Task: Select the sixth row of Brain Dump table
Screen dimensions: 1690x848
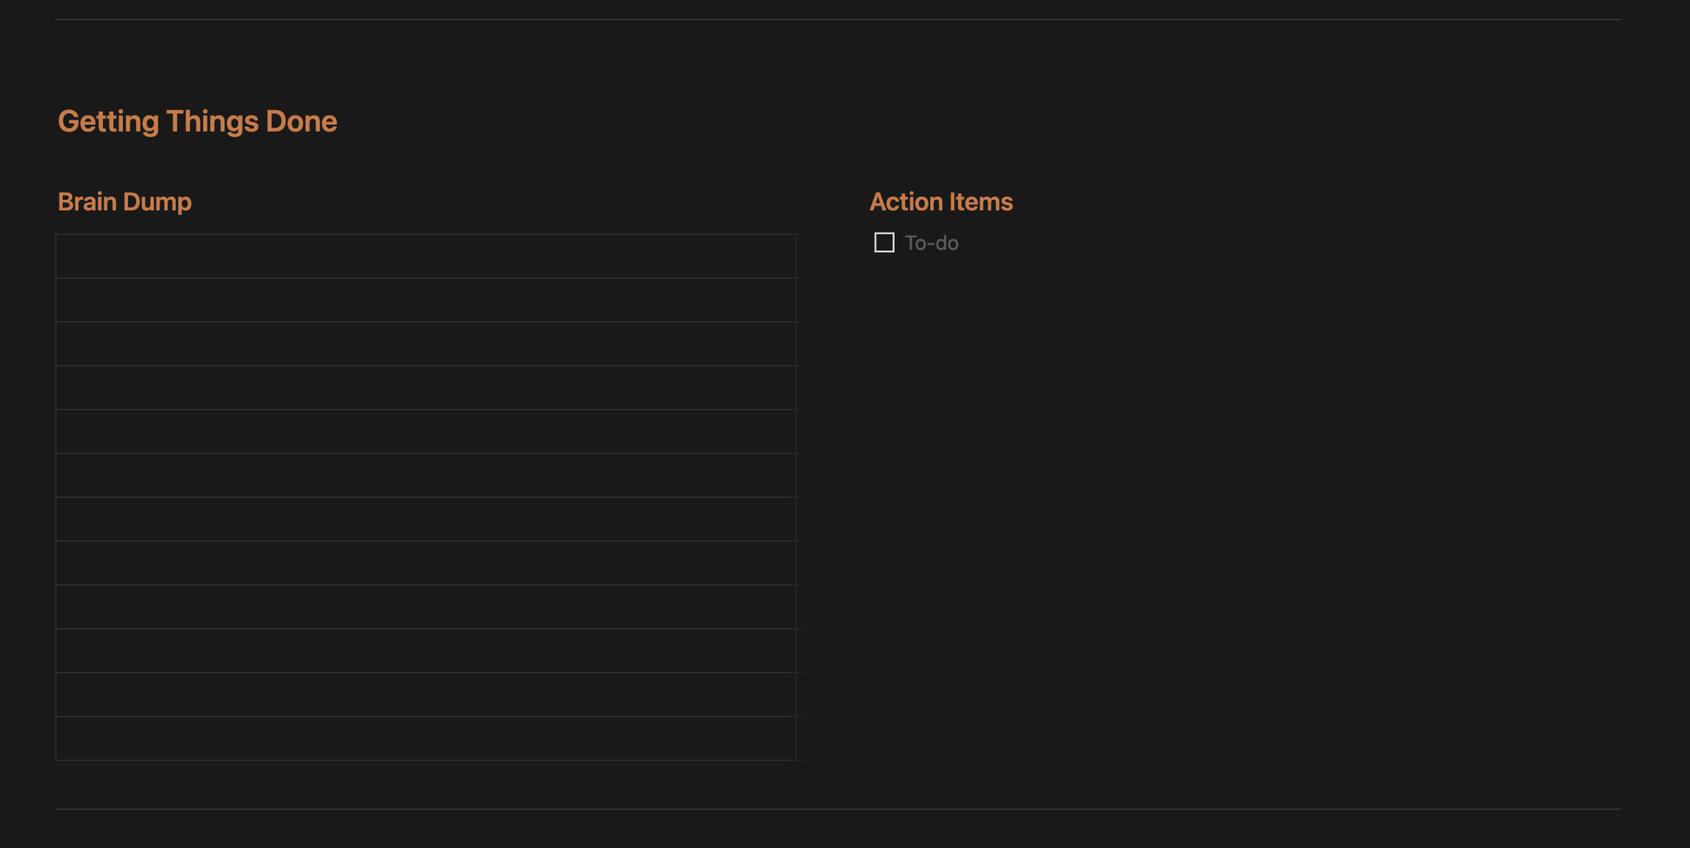Action: 426,476
